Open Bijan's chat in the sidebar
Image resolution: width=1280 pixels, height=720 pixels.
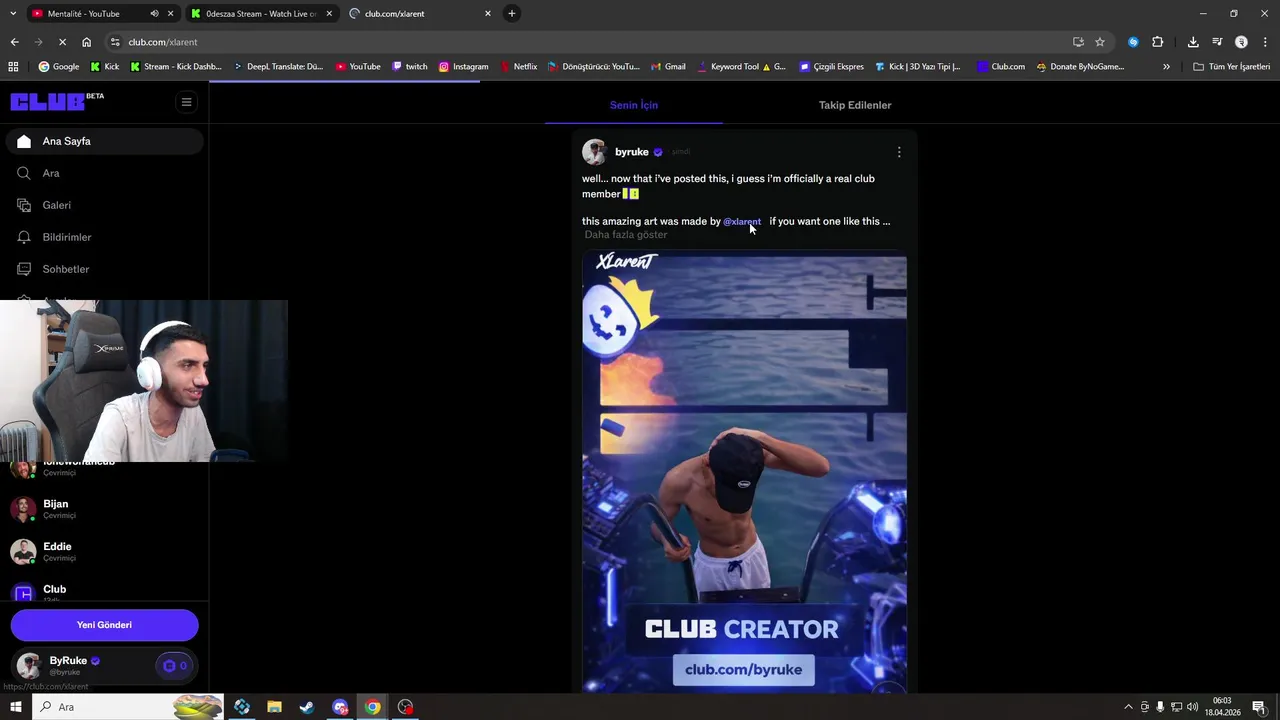104,509
